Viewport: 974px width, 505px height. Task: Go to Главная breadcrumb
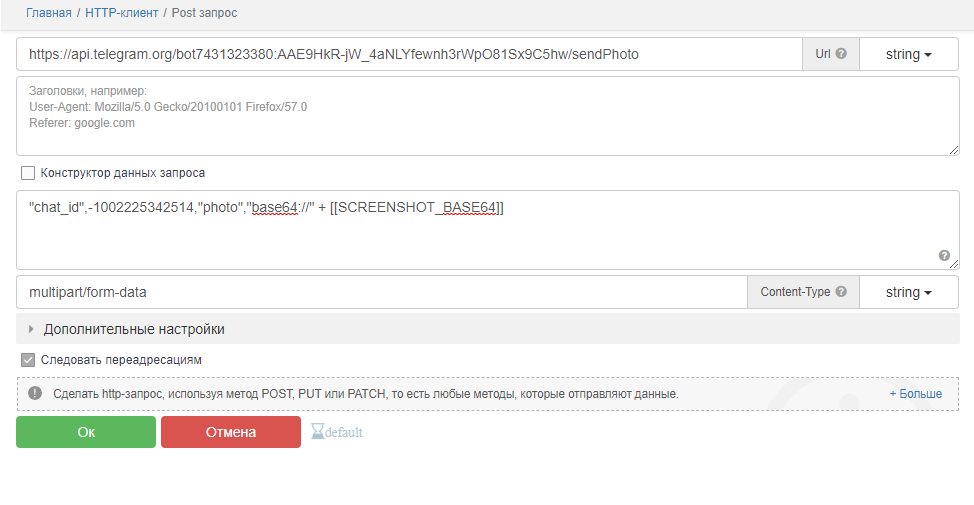(x=49, y=13)
